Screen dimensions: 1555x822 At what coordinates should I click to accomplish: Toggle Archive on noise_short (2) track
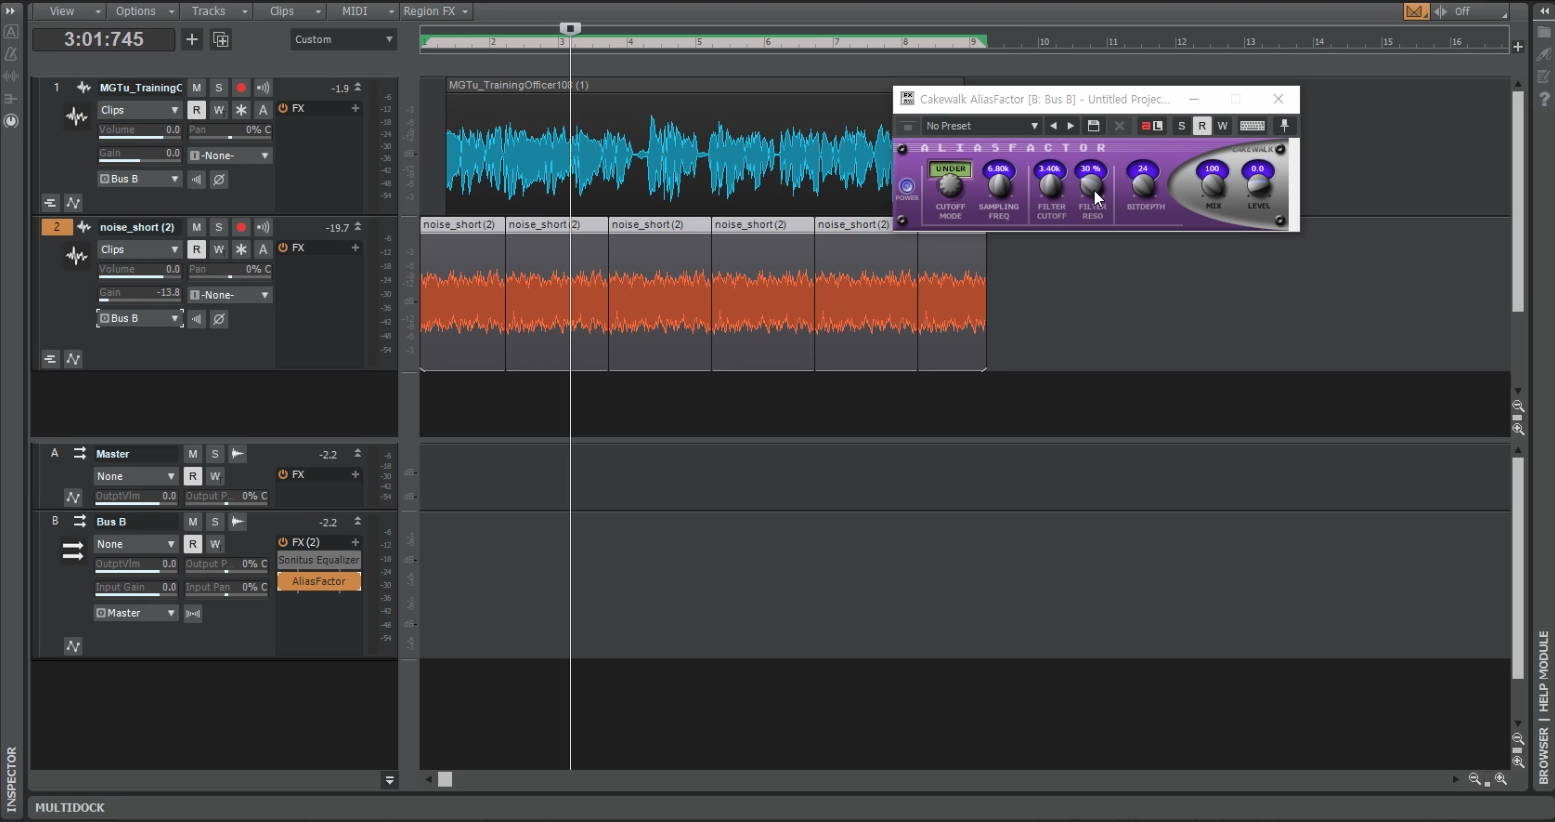263,250
